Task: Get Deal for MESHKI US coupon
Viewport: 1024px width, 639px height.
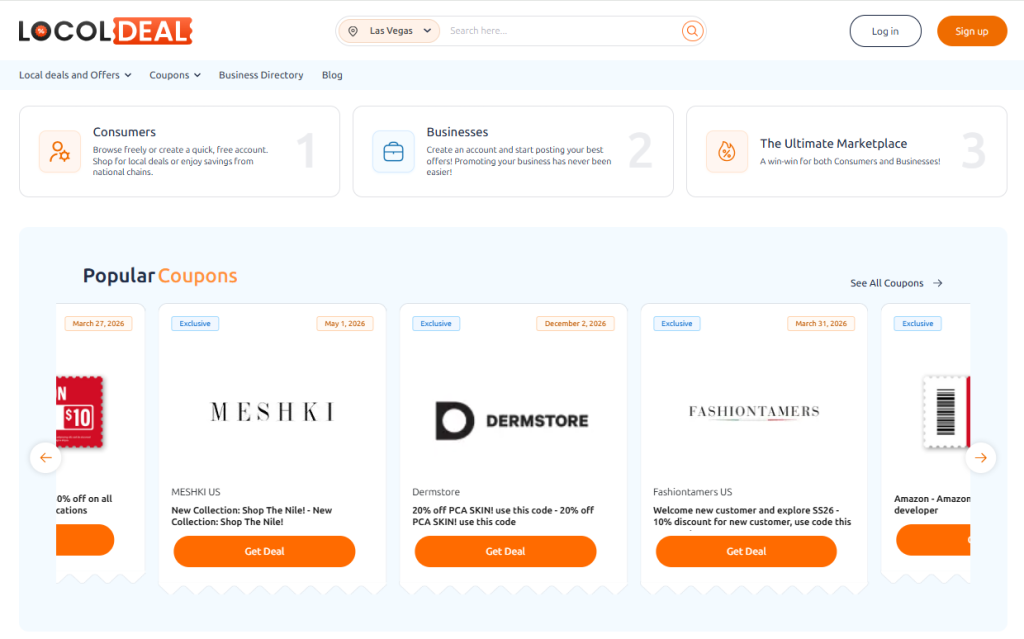Action: (x=264, y=551)
